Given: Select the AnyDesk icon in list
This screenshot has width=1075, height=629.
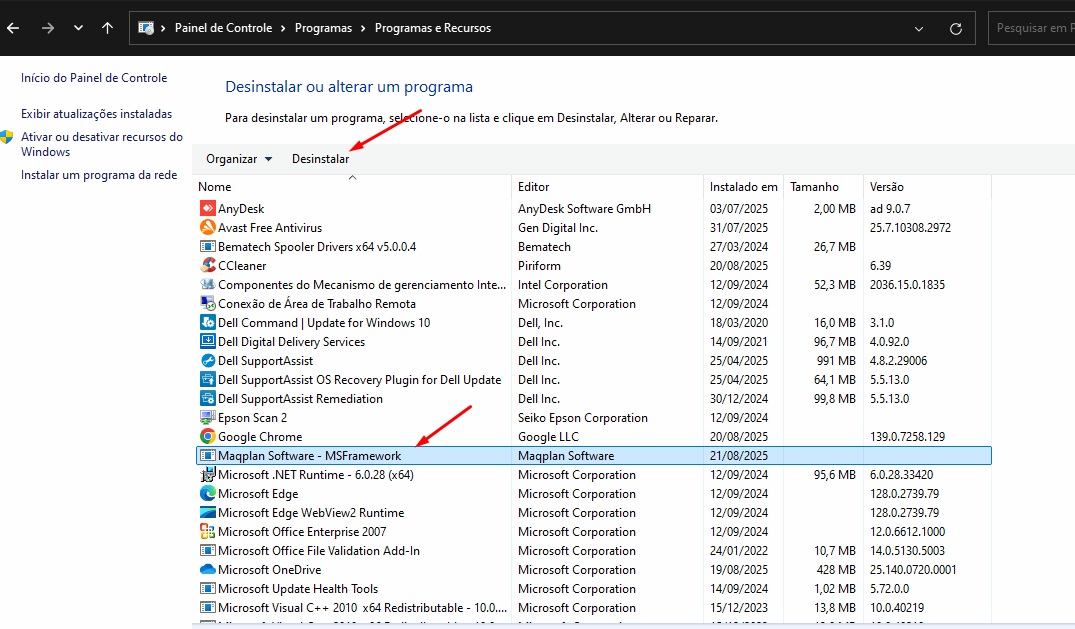Looking at the screenshot, I should click(x=207, y=208).
